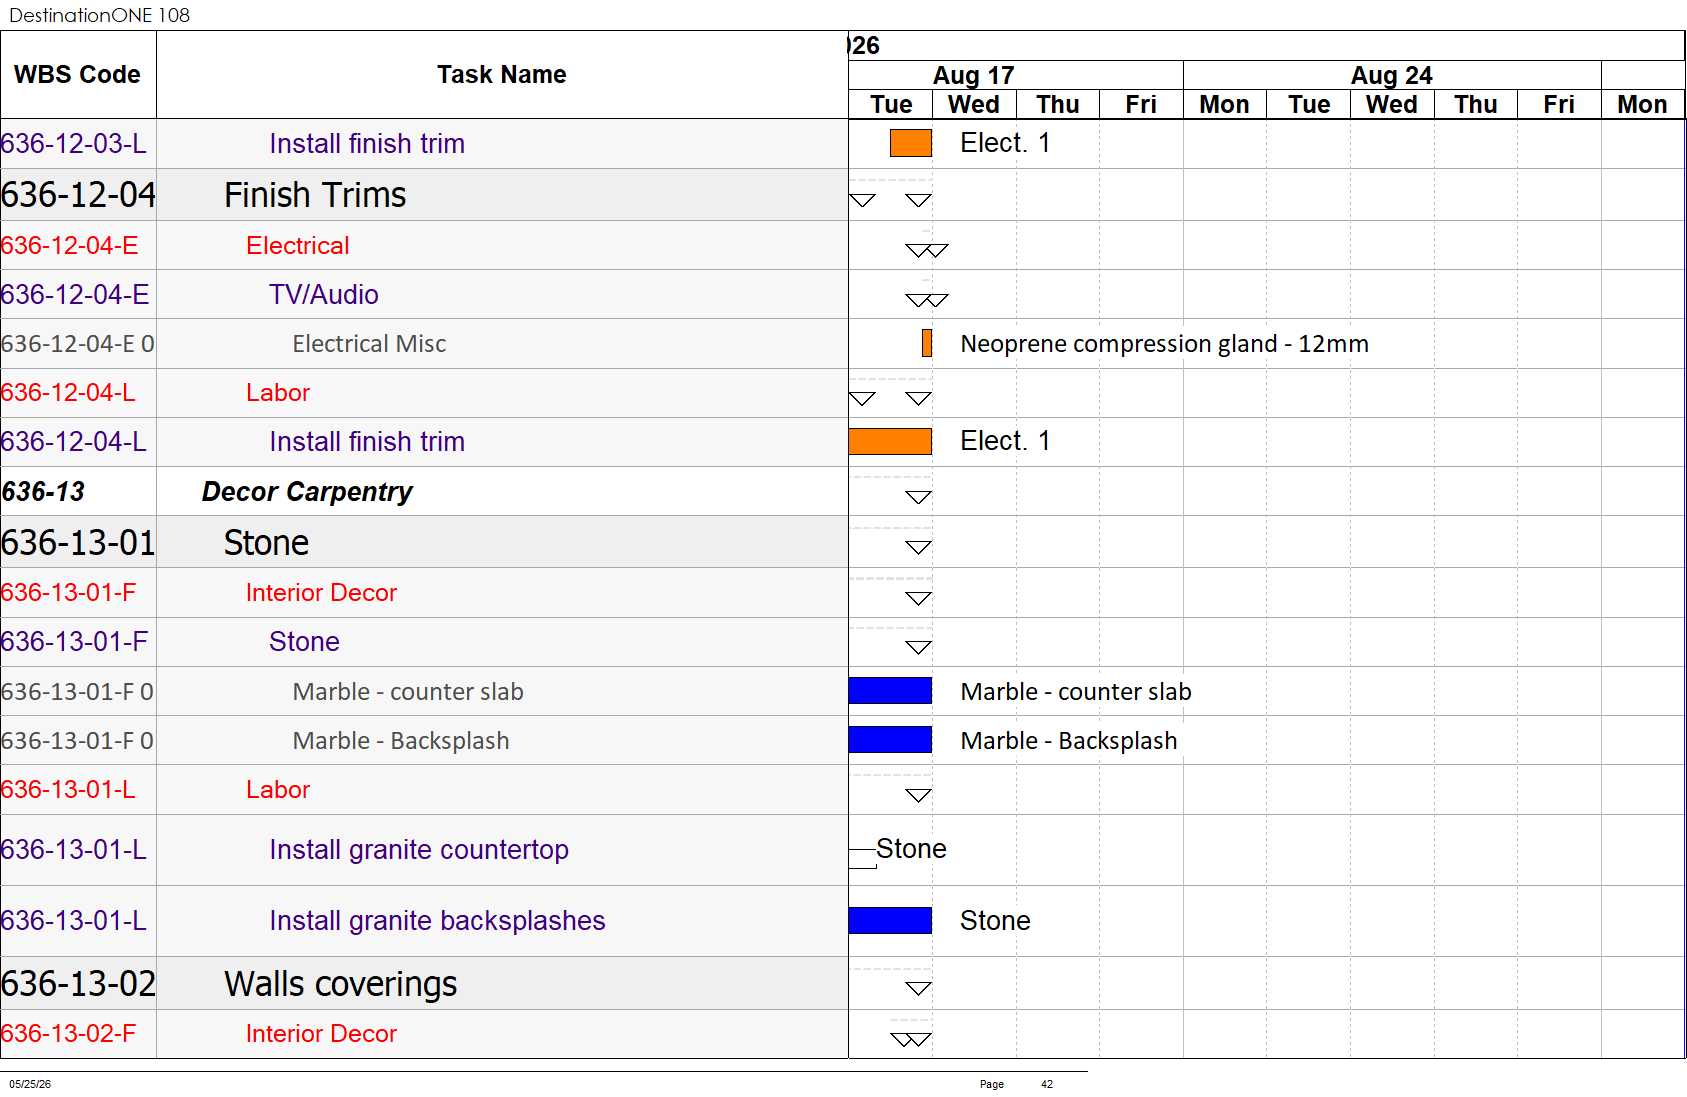Select the TV/Audio task name
The image size is (1687, 1097).
(x=323, y=295)
